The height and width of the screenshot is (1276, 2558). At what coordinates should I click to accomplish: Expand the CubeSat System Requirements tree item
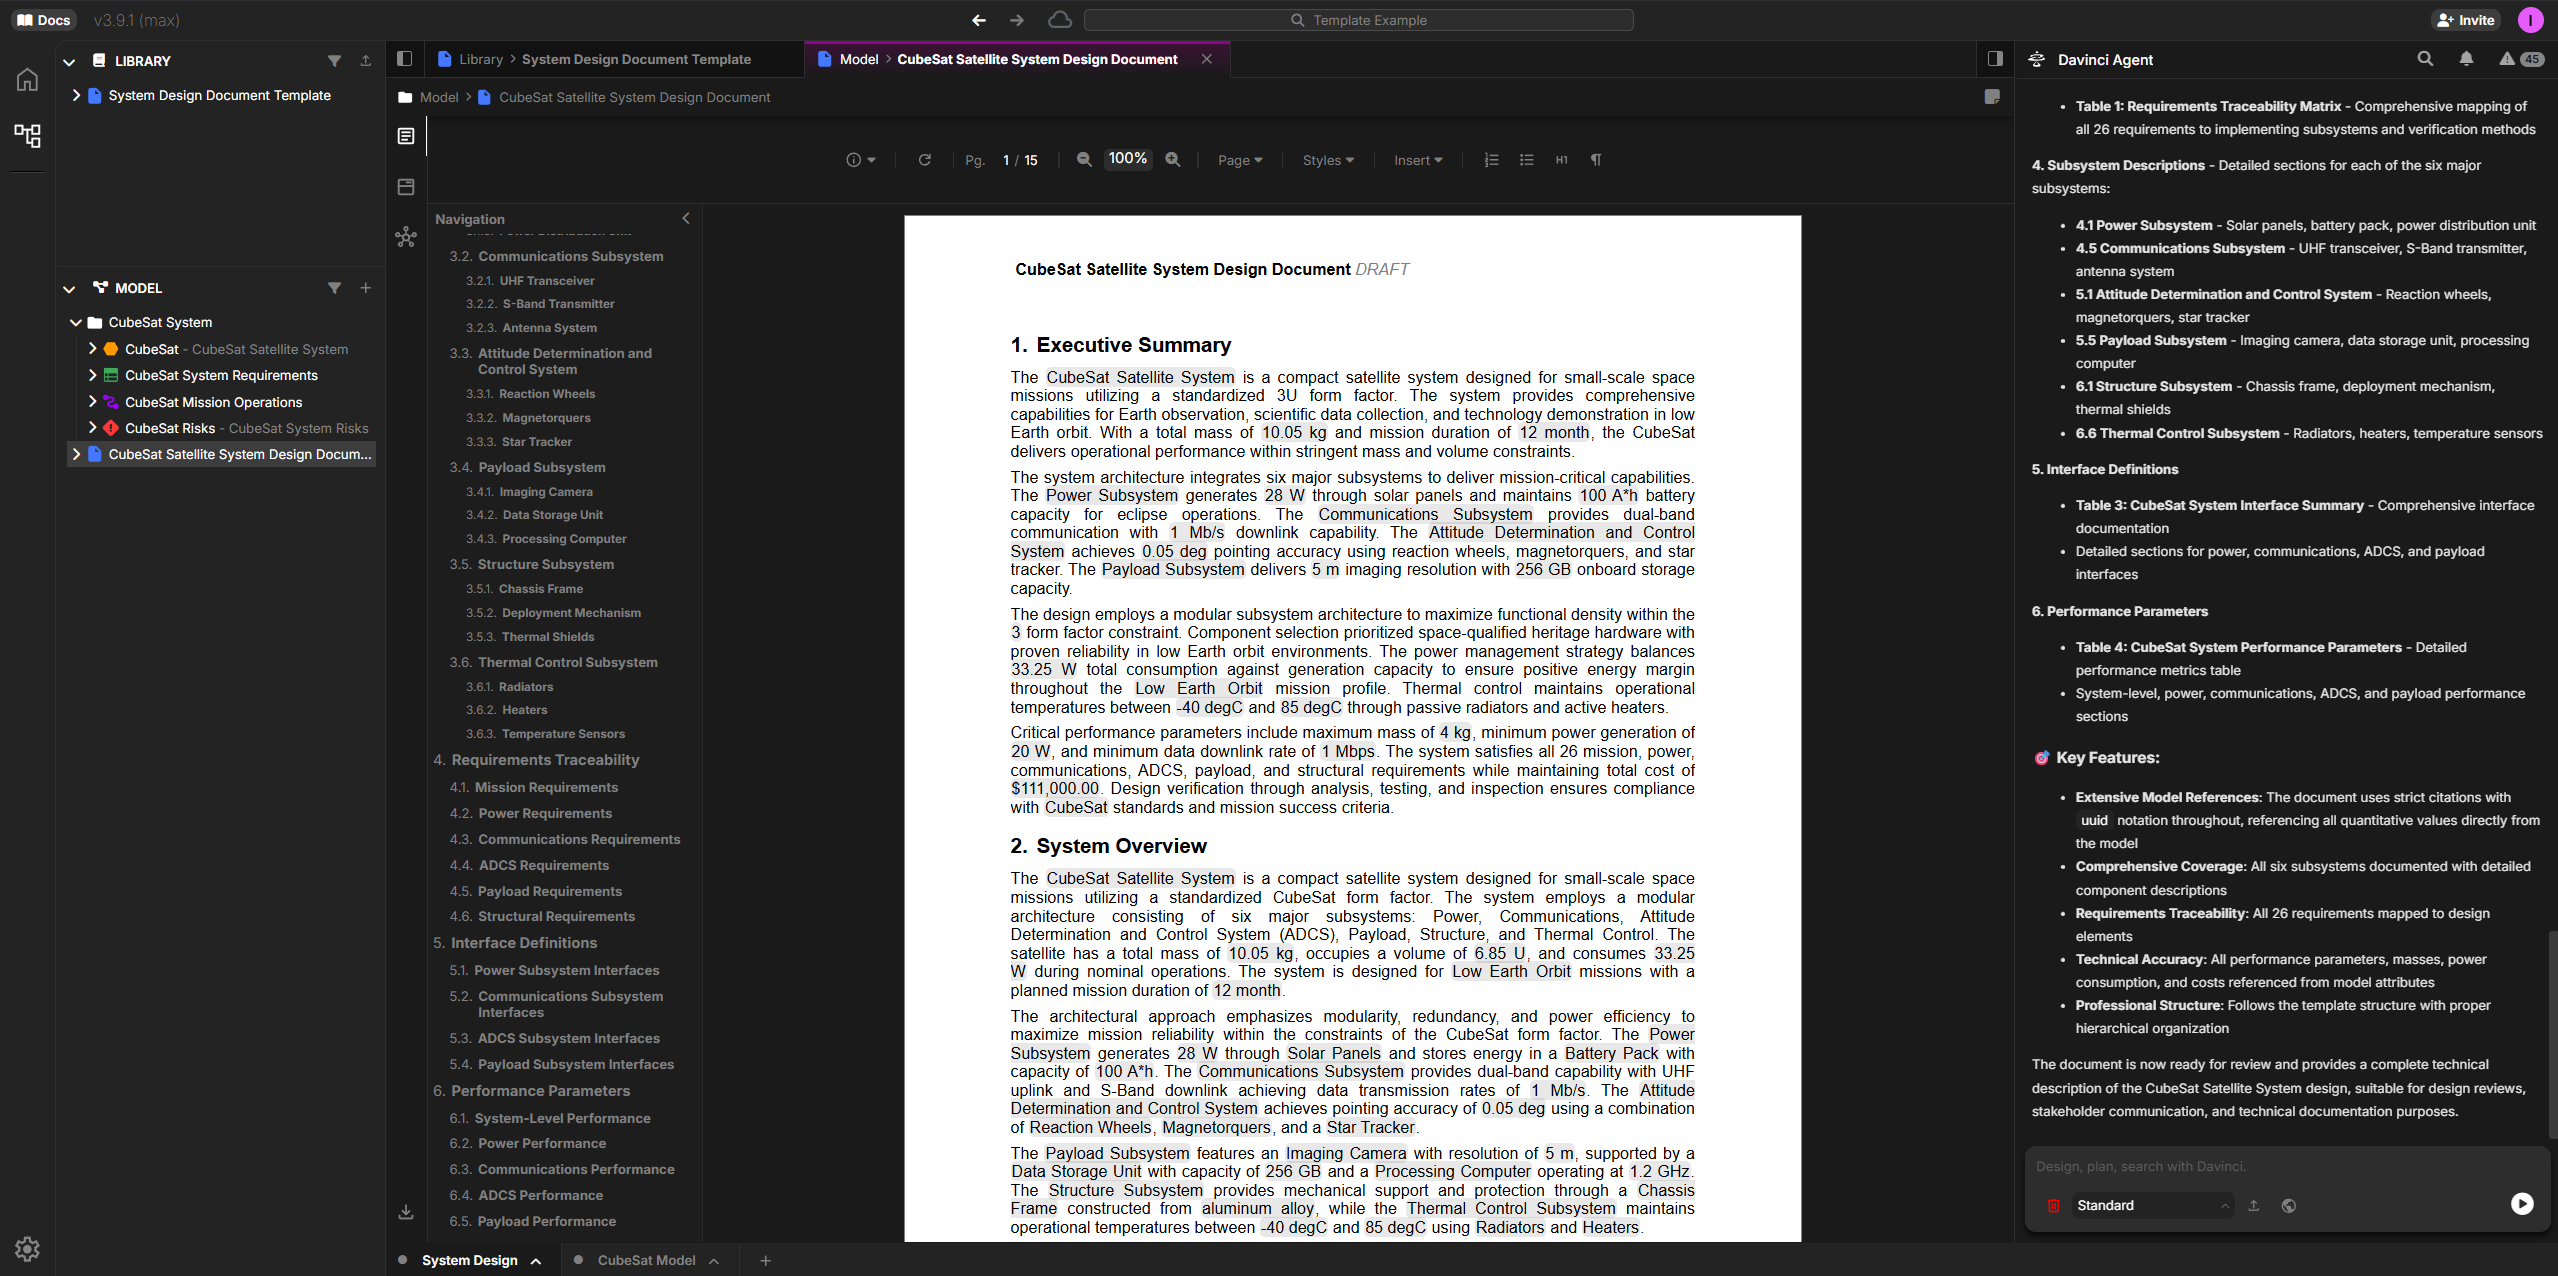pos(92,375)
